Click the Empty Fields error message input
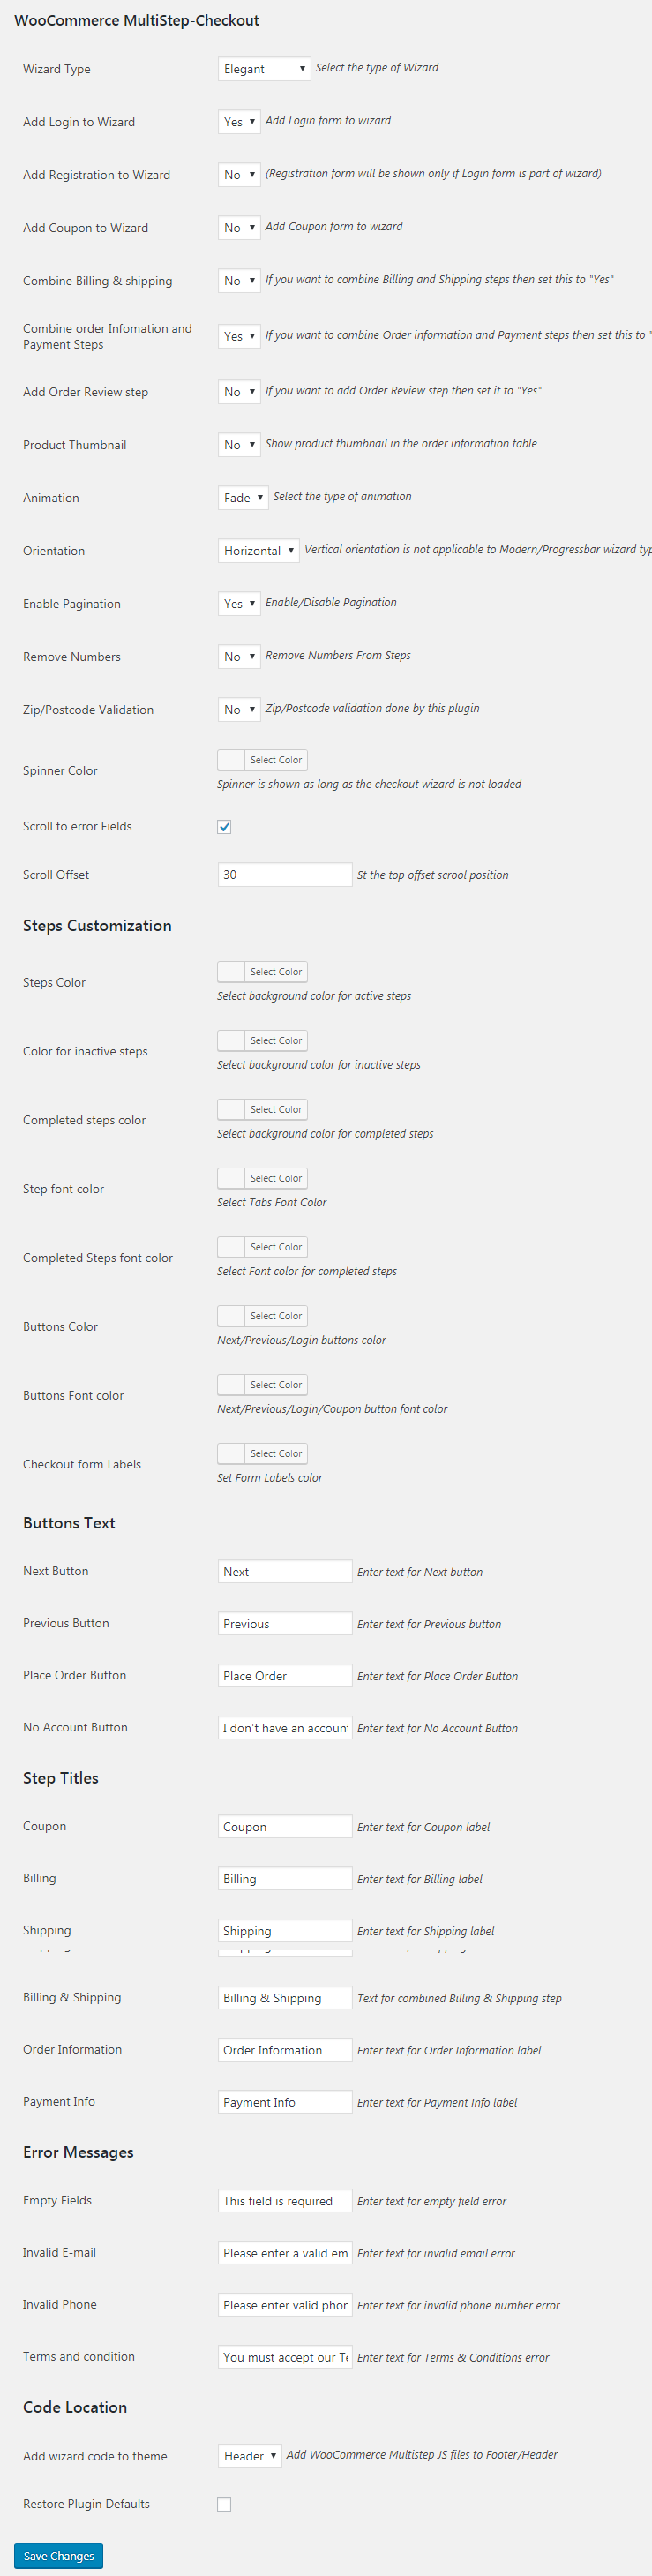 pyautogui.click(x=285, y=2201)
